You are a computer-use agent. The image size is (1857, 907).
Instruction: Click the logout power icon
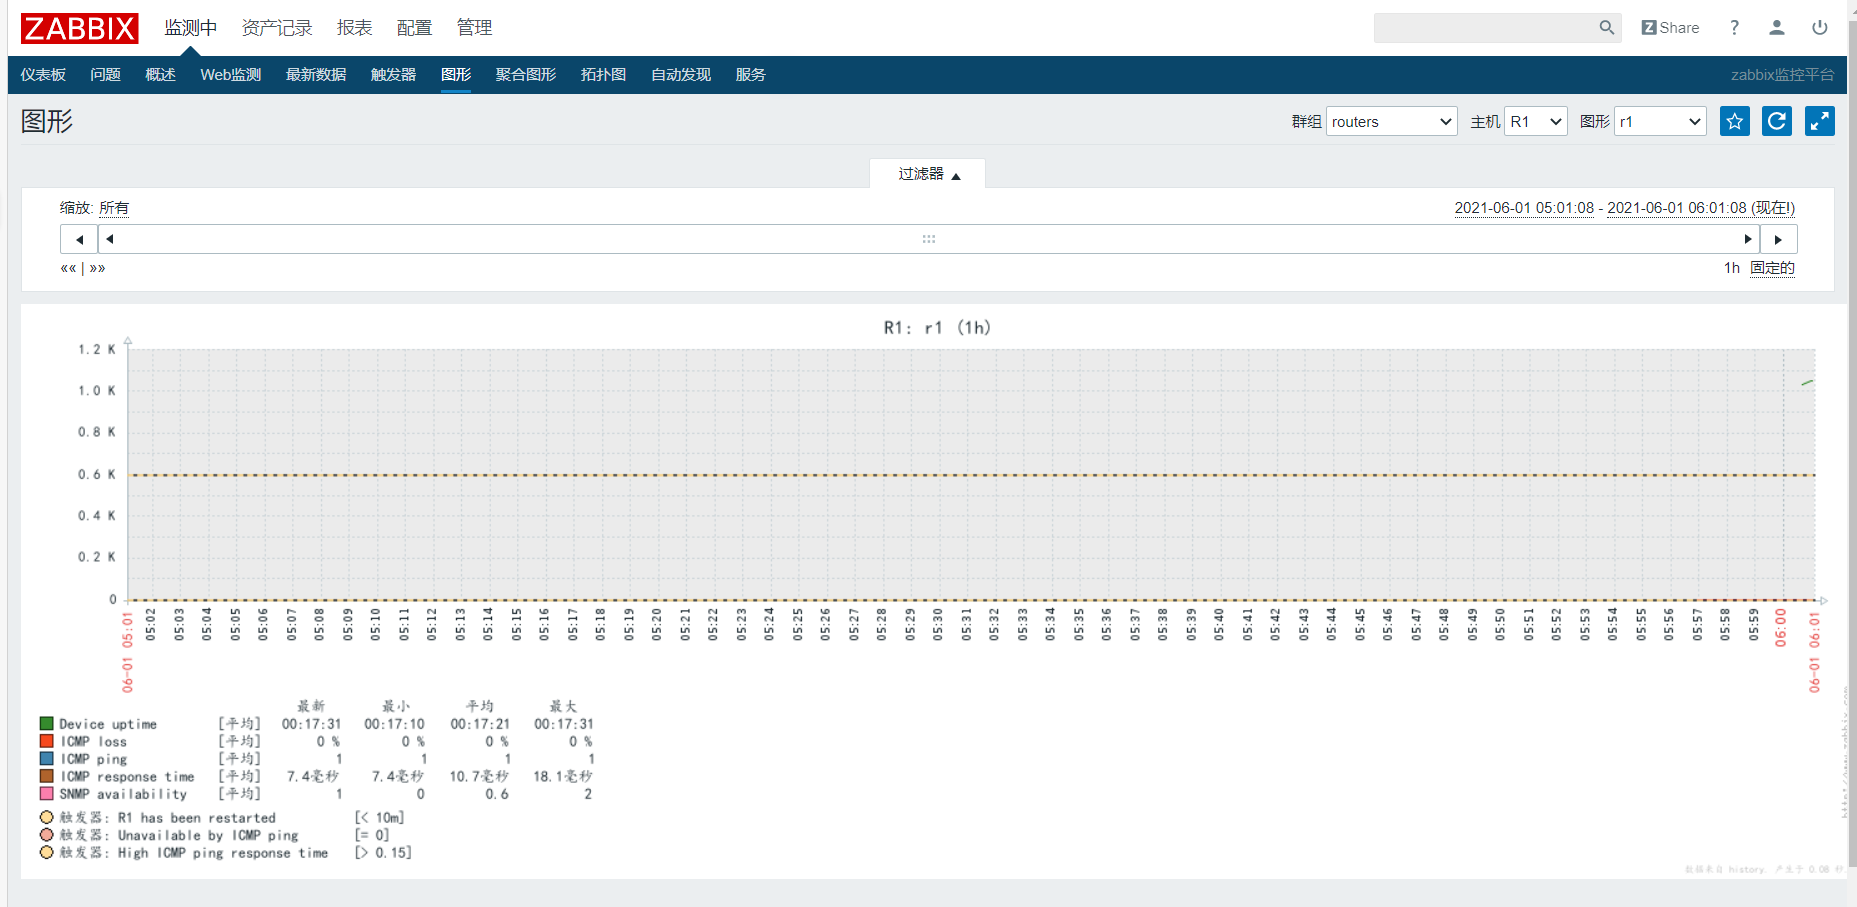point(1820,27)
